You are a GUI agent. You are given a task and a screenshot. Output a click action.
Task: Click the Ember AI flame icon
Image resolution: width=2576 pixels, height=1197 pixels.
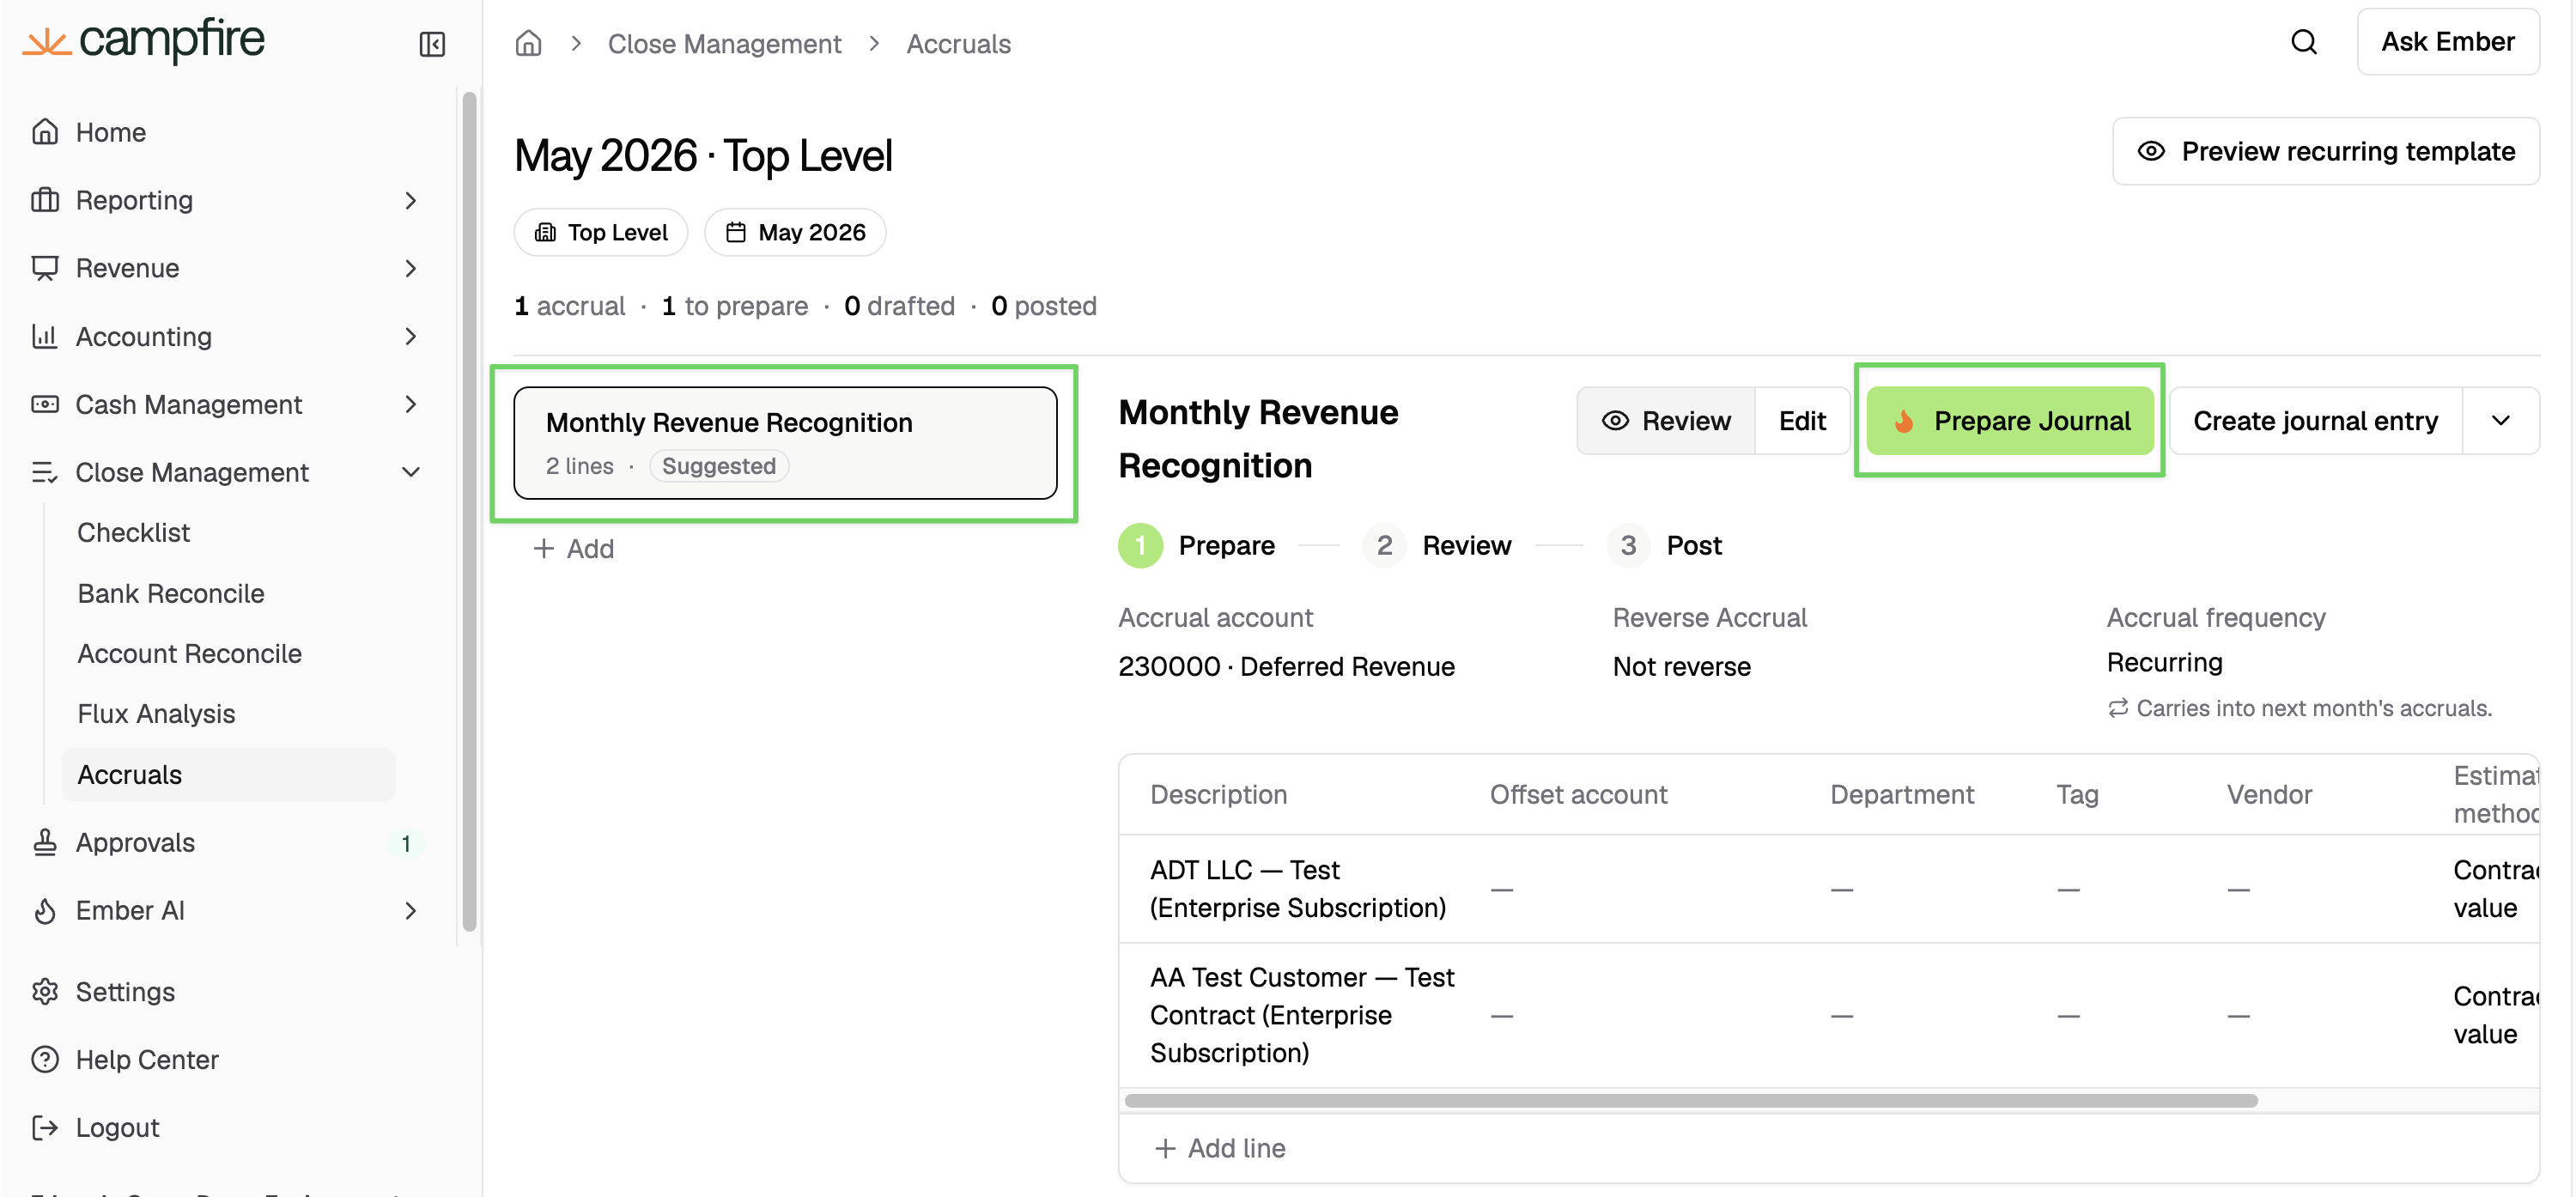[x=45, y=910]
